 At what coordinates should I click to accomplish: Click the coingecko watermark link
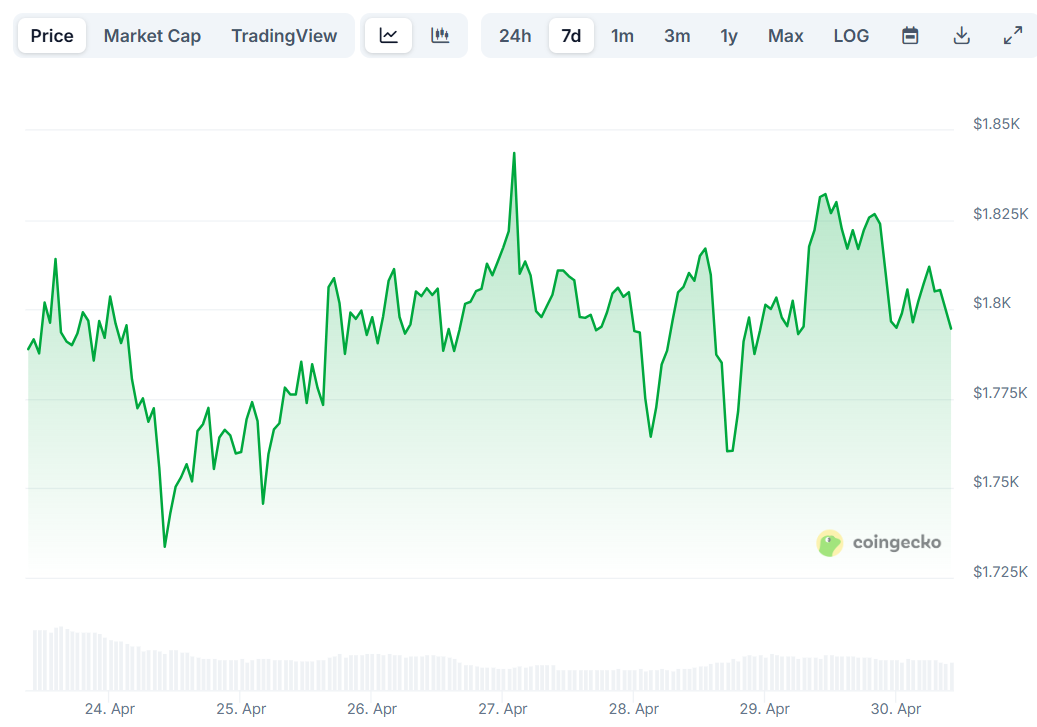click(896, 543)
